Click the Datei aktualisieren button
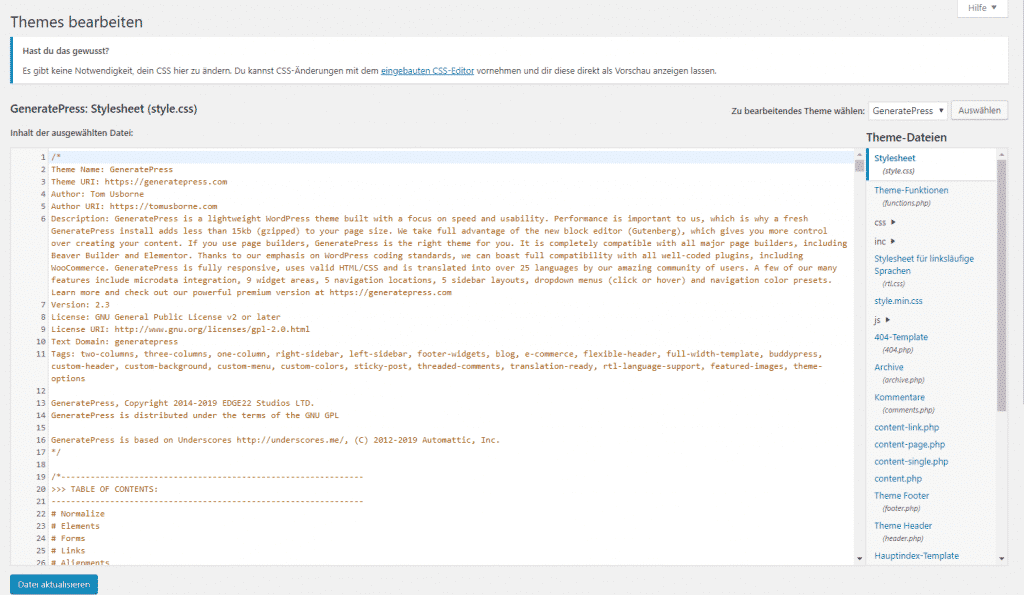The width and height of the screenshot is (1024, 595). (54, 585)
